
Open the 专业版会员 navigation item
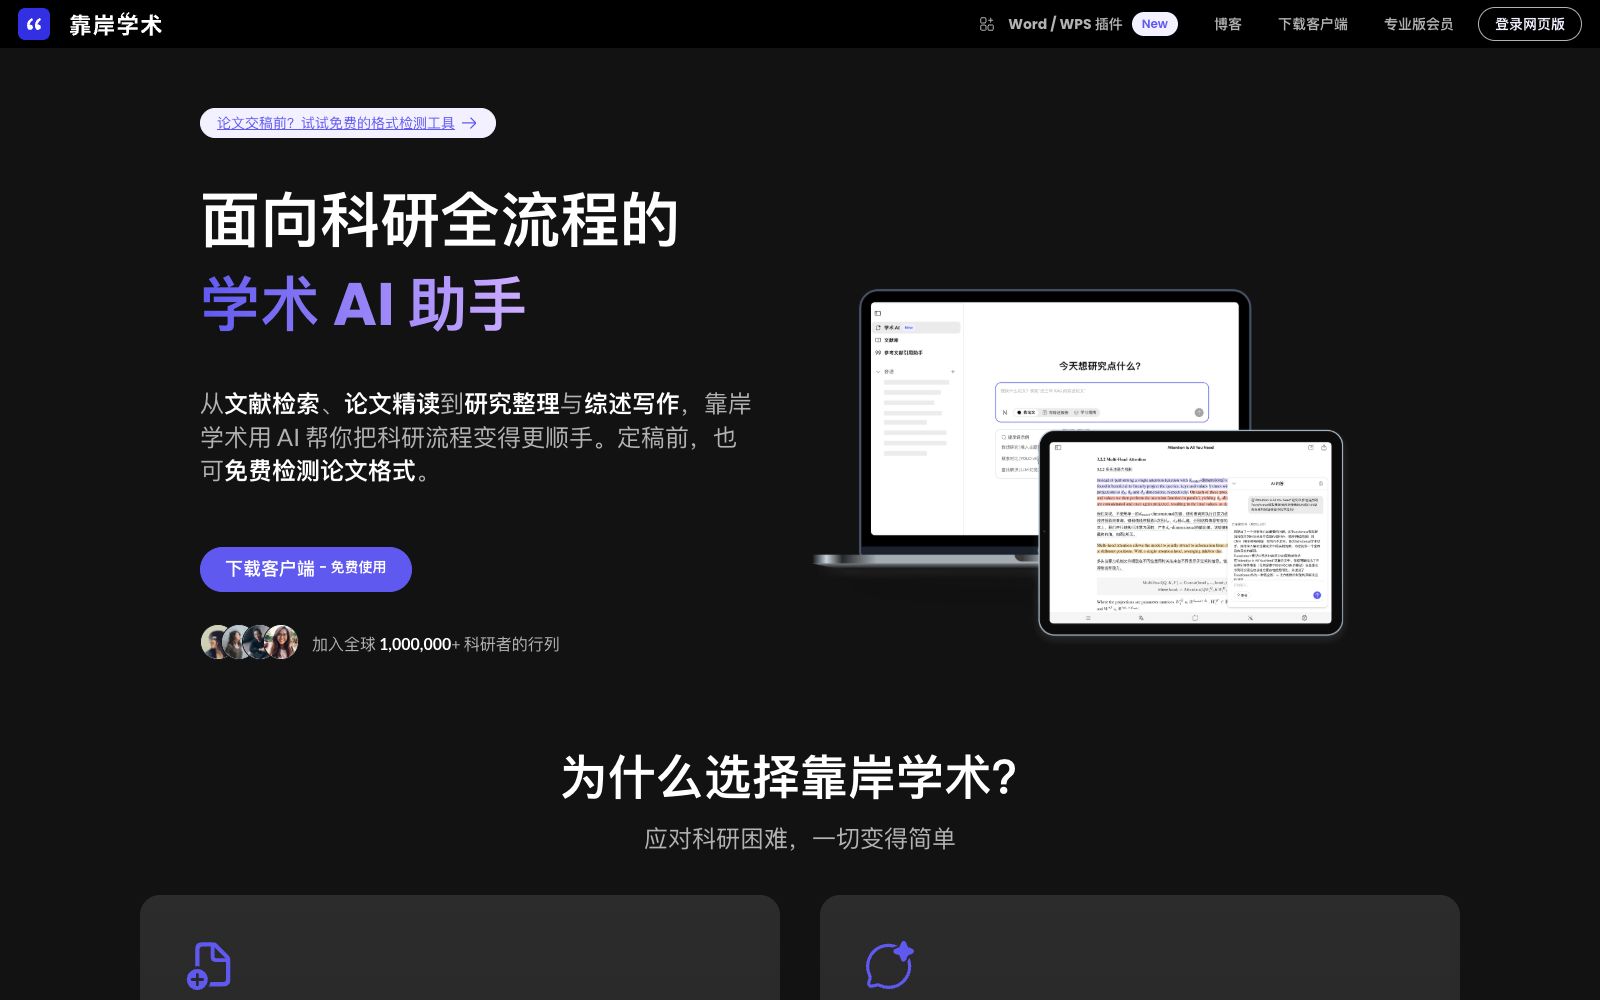coord(1419,24)
